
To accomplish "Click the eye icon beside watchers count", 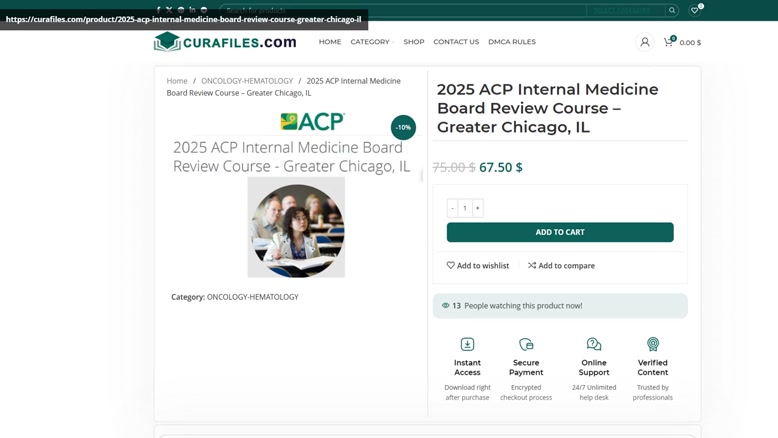I will coord(446,306).
